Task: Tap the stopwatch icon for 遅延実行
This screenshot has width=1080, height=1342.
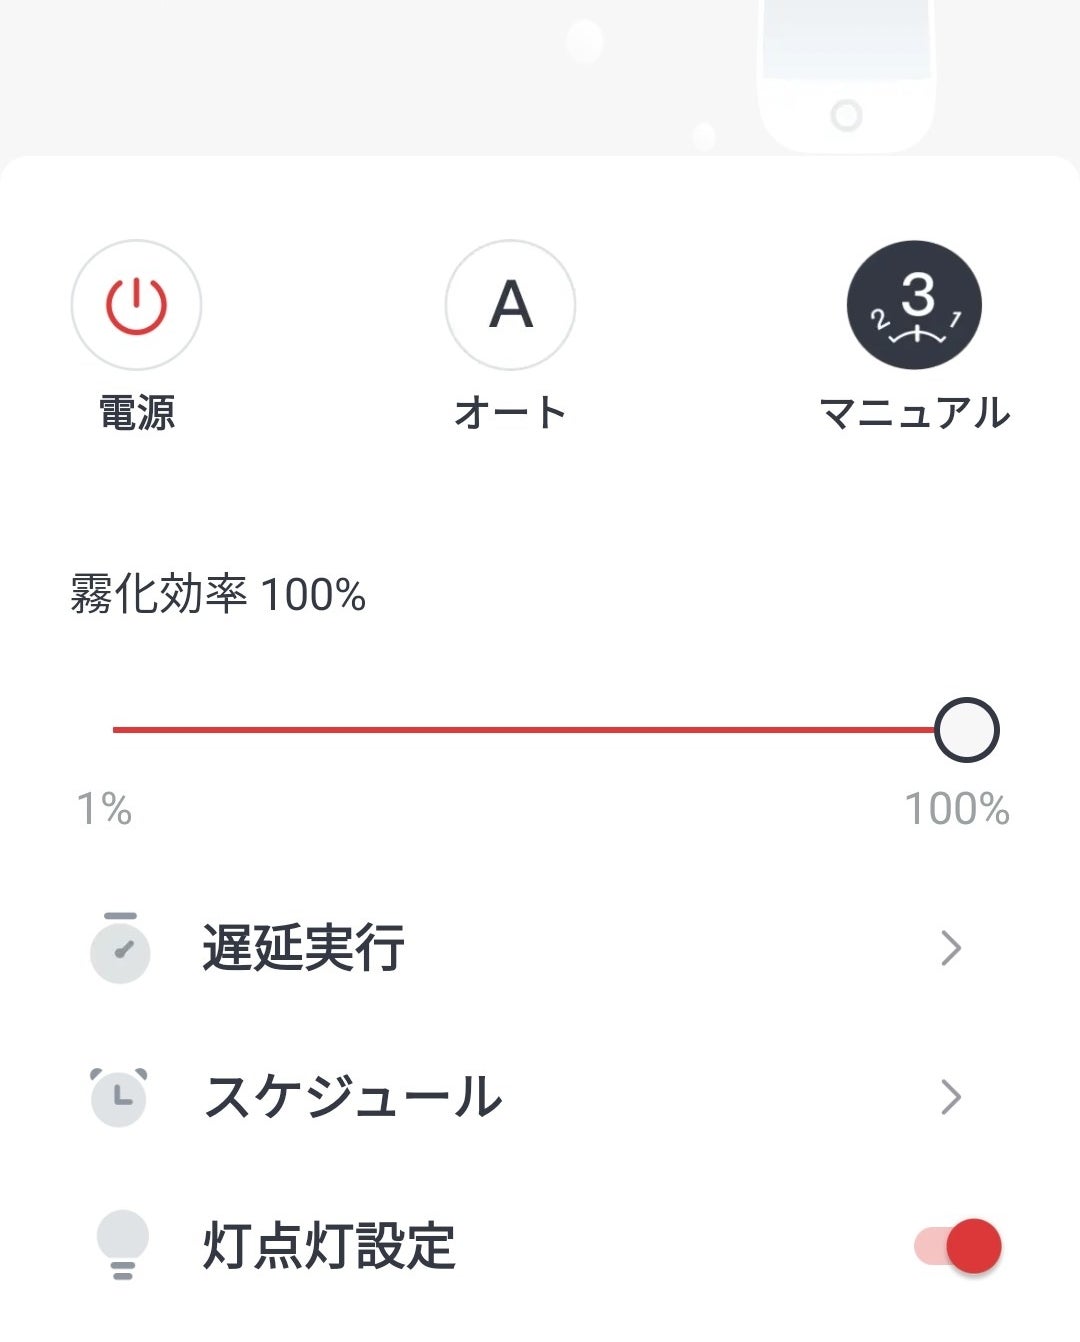Action: pyautogui.click(x=120, y=947)
